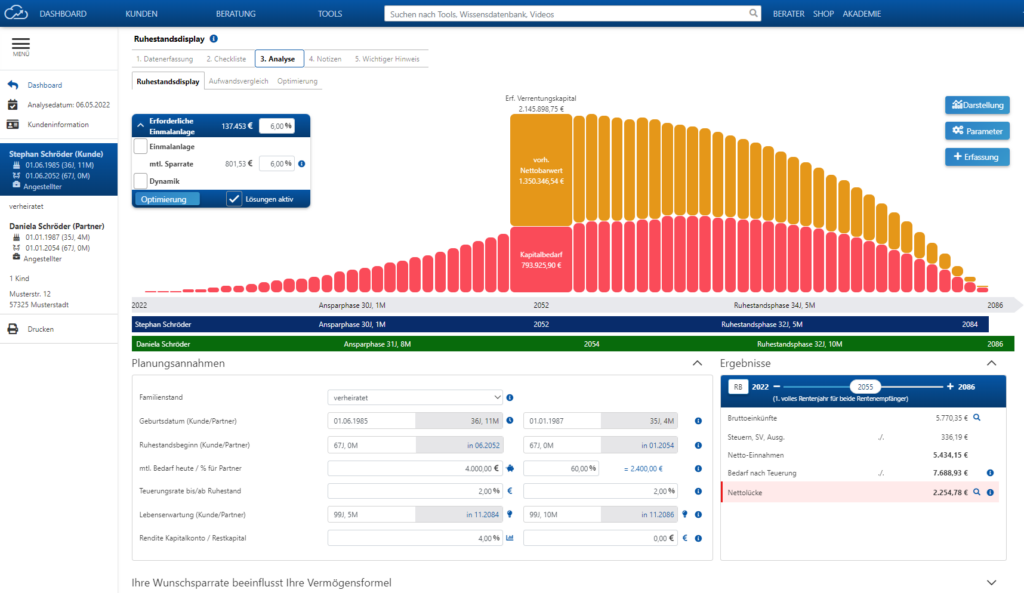Enable the Dynamik checkbox
1024x593 pixels.
click(141, 181)
